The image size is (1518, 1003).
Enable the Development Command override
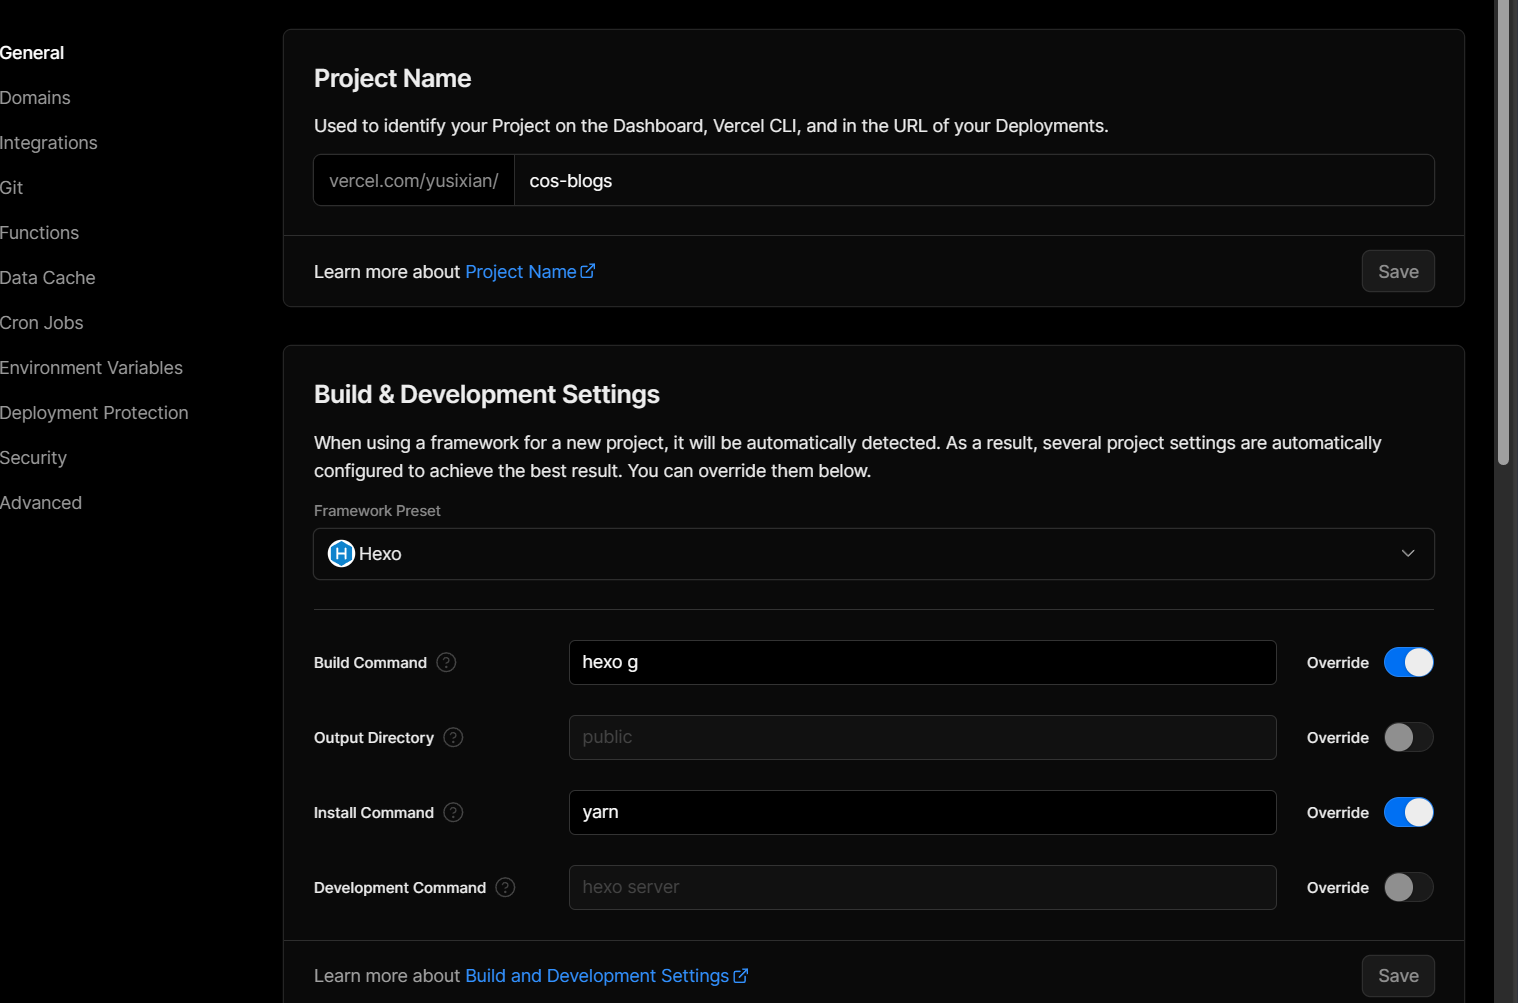(x=1408, y=887)
